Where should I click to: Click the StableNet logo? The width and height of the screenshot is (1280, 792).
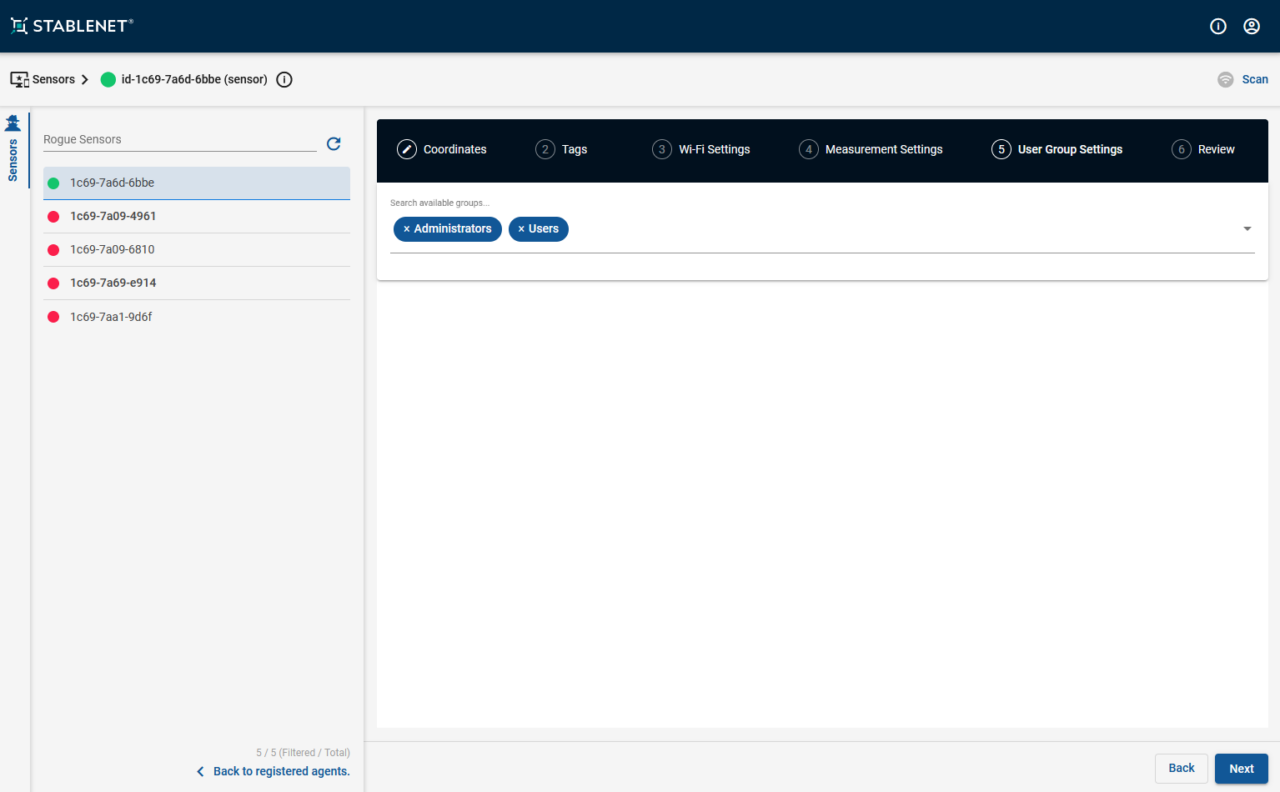click(72, 26)
